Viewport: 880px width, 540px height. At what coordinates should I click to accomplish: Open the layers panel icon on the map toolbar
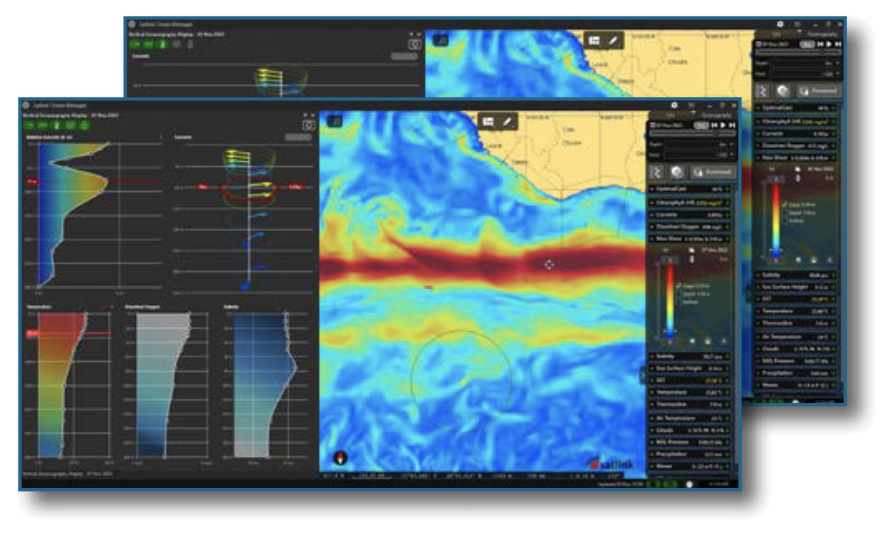click(x=488, y=121)
